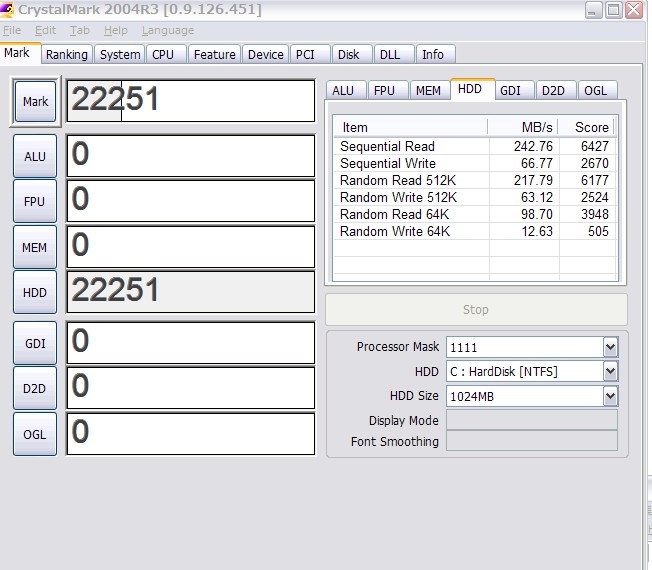Open the OGL results tab
The image size is (652, 570).
[x=595, y=90]
